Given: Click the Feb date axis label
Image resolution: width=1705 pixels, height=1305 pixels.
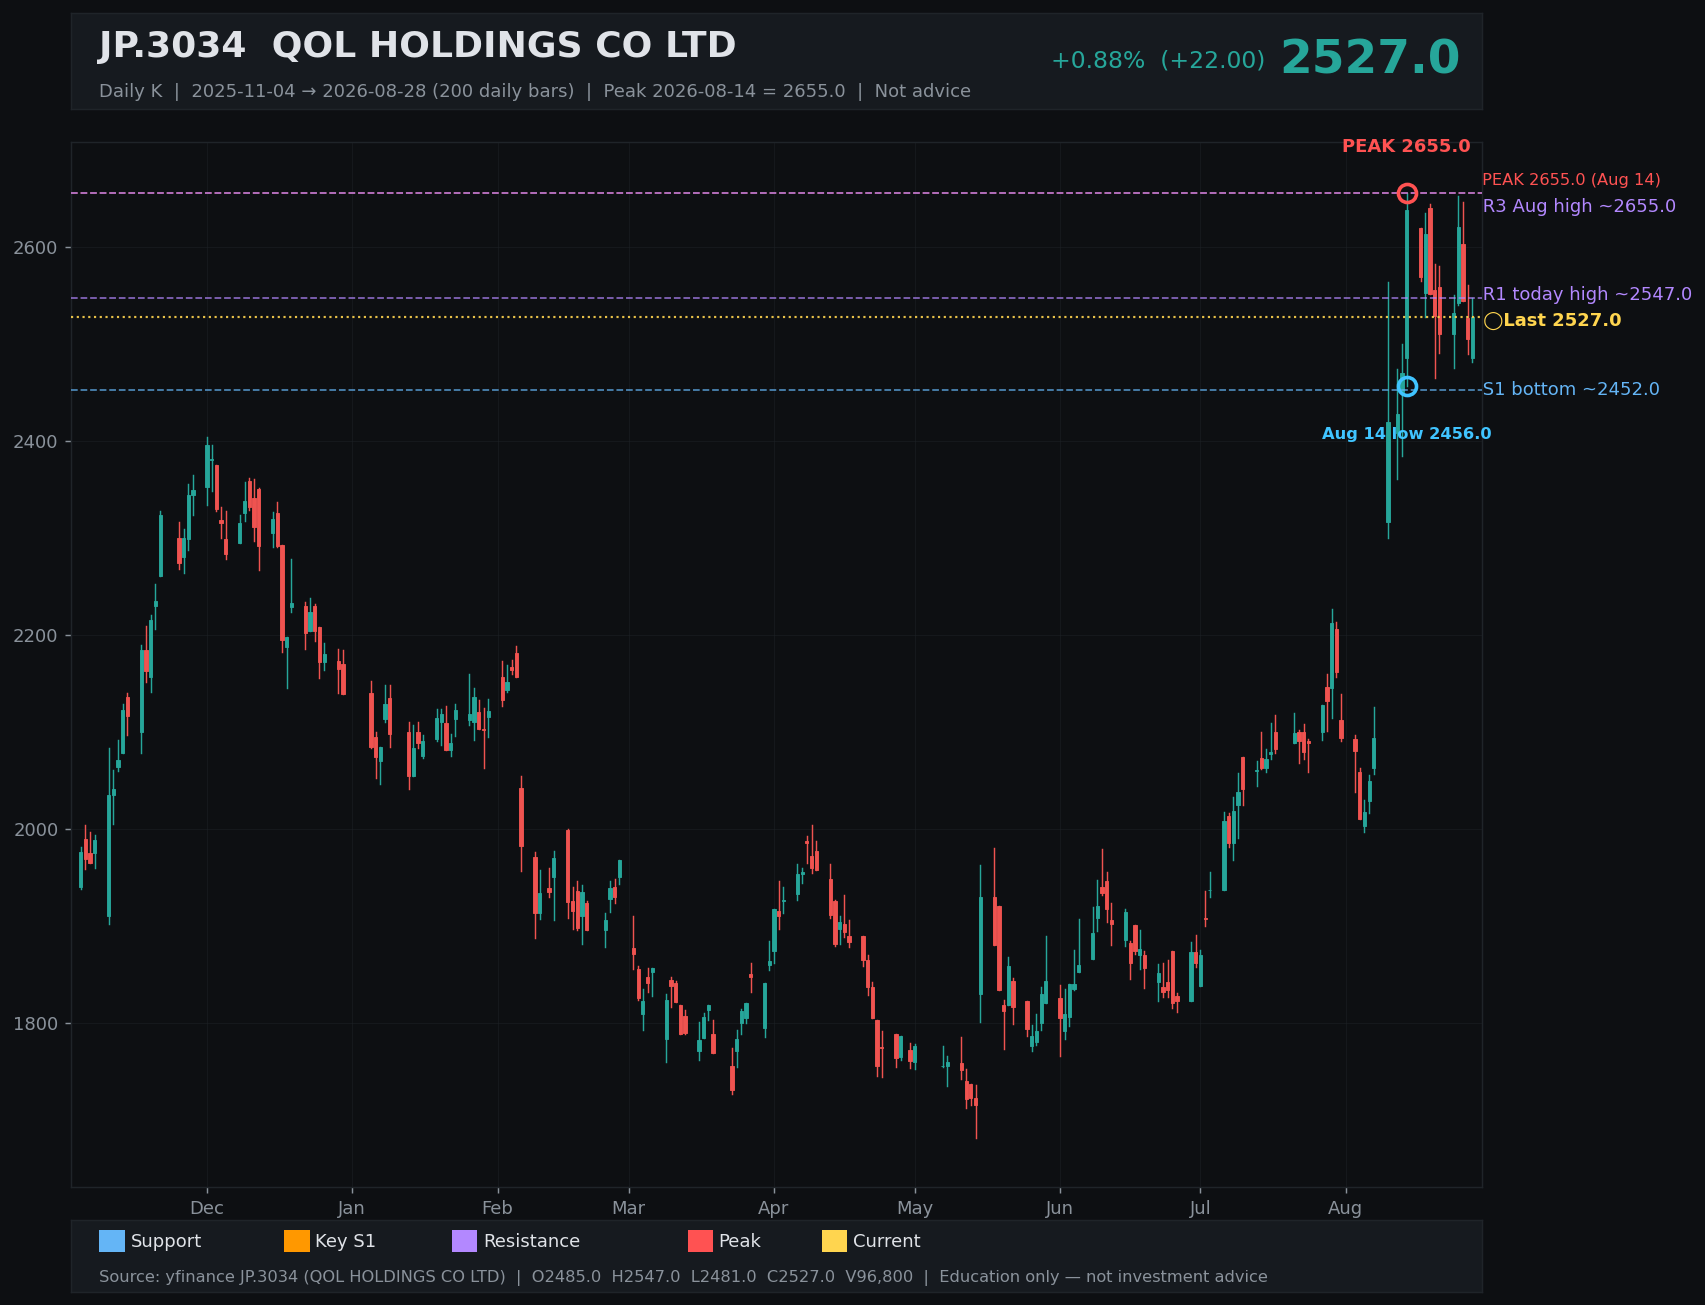Looking at the screenshot, I should coord(497,1208).
